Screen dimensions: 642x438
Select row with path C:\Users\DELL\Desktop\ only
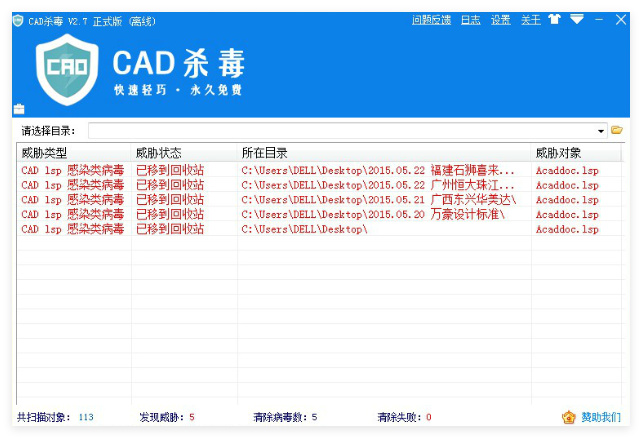point(319,229)
